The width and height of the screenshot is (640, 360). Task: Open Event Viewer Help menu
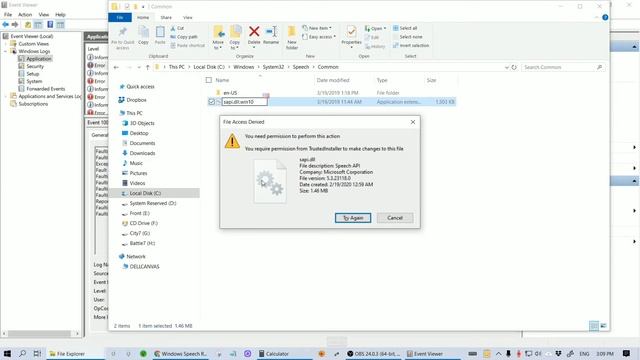pyautogui.click(x=60, y=15)
